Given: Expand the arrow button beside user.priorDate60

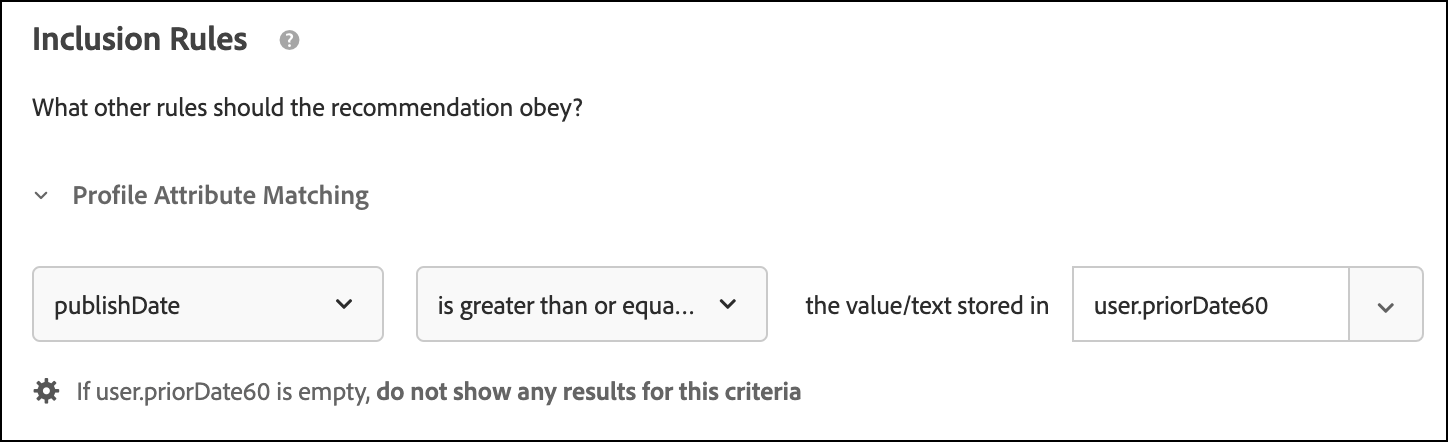Looking at the screenshot, I should pos(1385,304).
